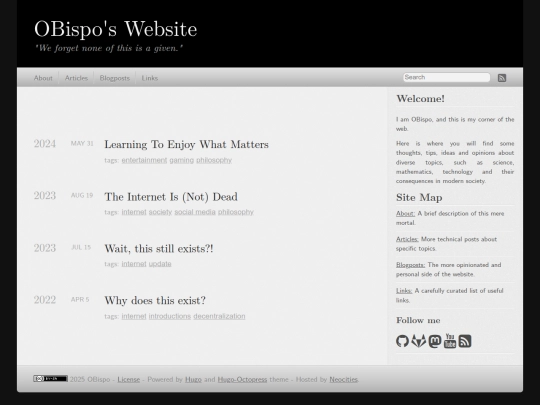Open the License link in footer
The width and height of the screenshot is (540, 405).
pyautogui.click(x=128, y=380)
